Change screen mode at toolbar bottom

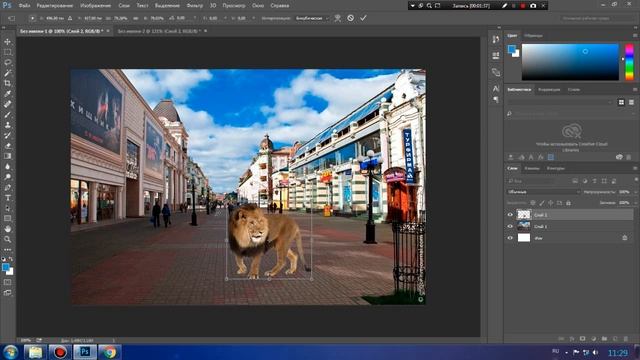(7, 293)
